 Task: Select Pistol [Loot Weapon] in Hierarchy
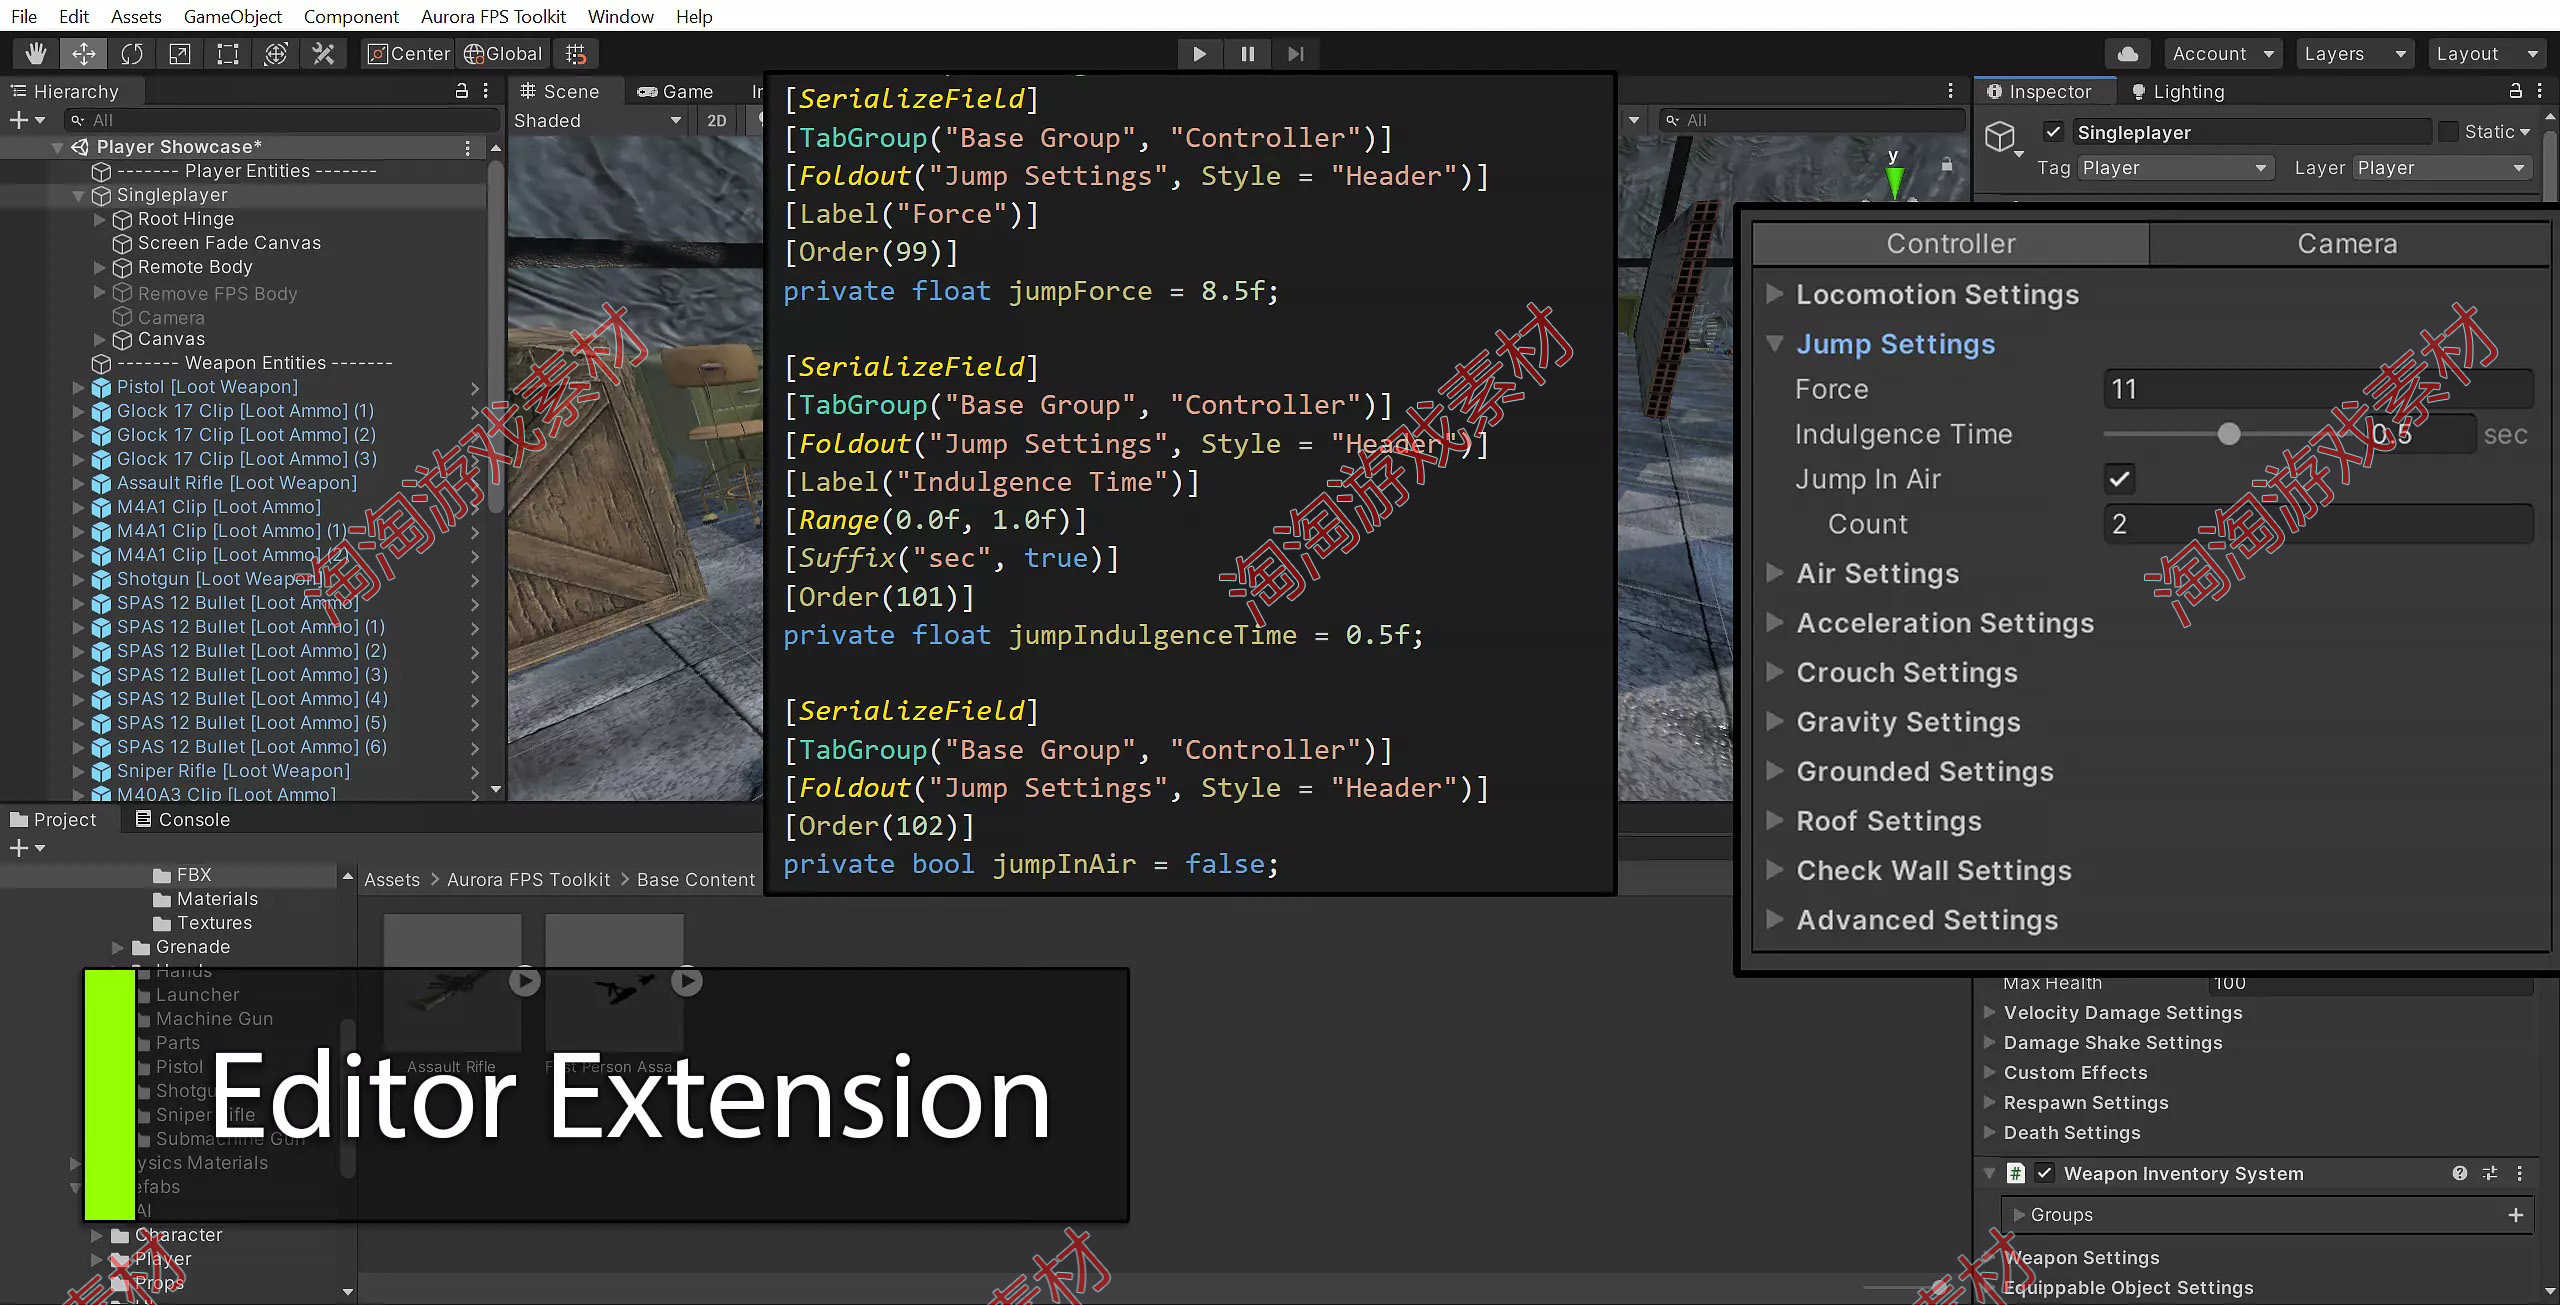pyautogui.click(x=207, y=387)
